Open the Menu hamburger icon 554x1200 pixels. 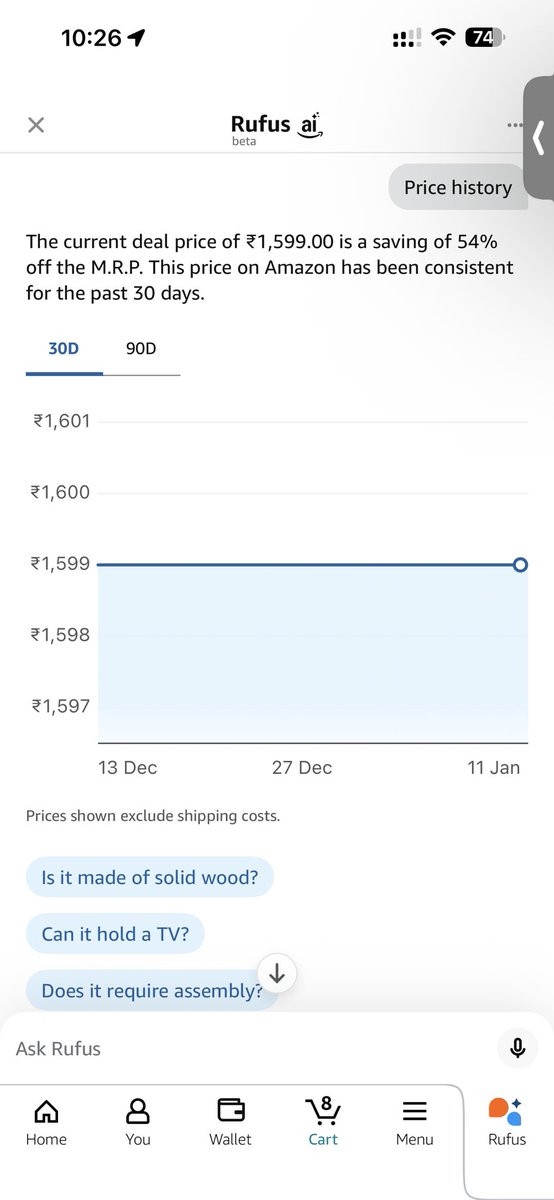[415, 1120]
